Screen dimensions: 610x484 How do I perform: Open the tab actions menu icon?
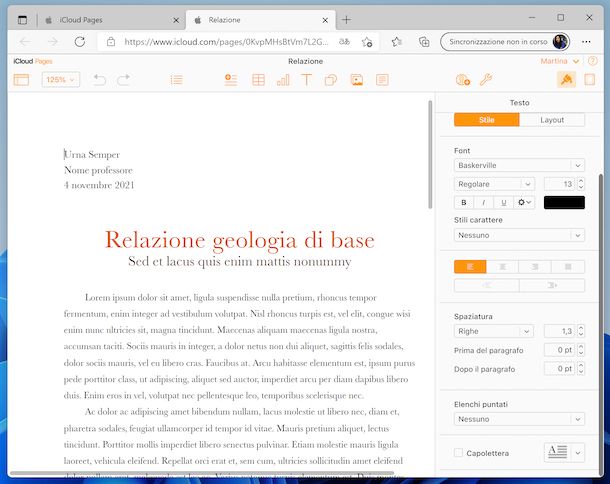tap(23, 20)
